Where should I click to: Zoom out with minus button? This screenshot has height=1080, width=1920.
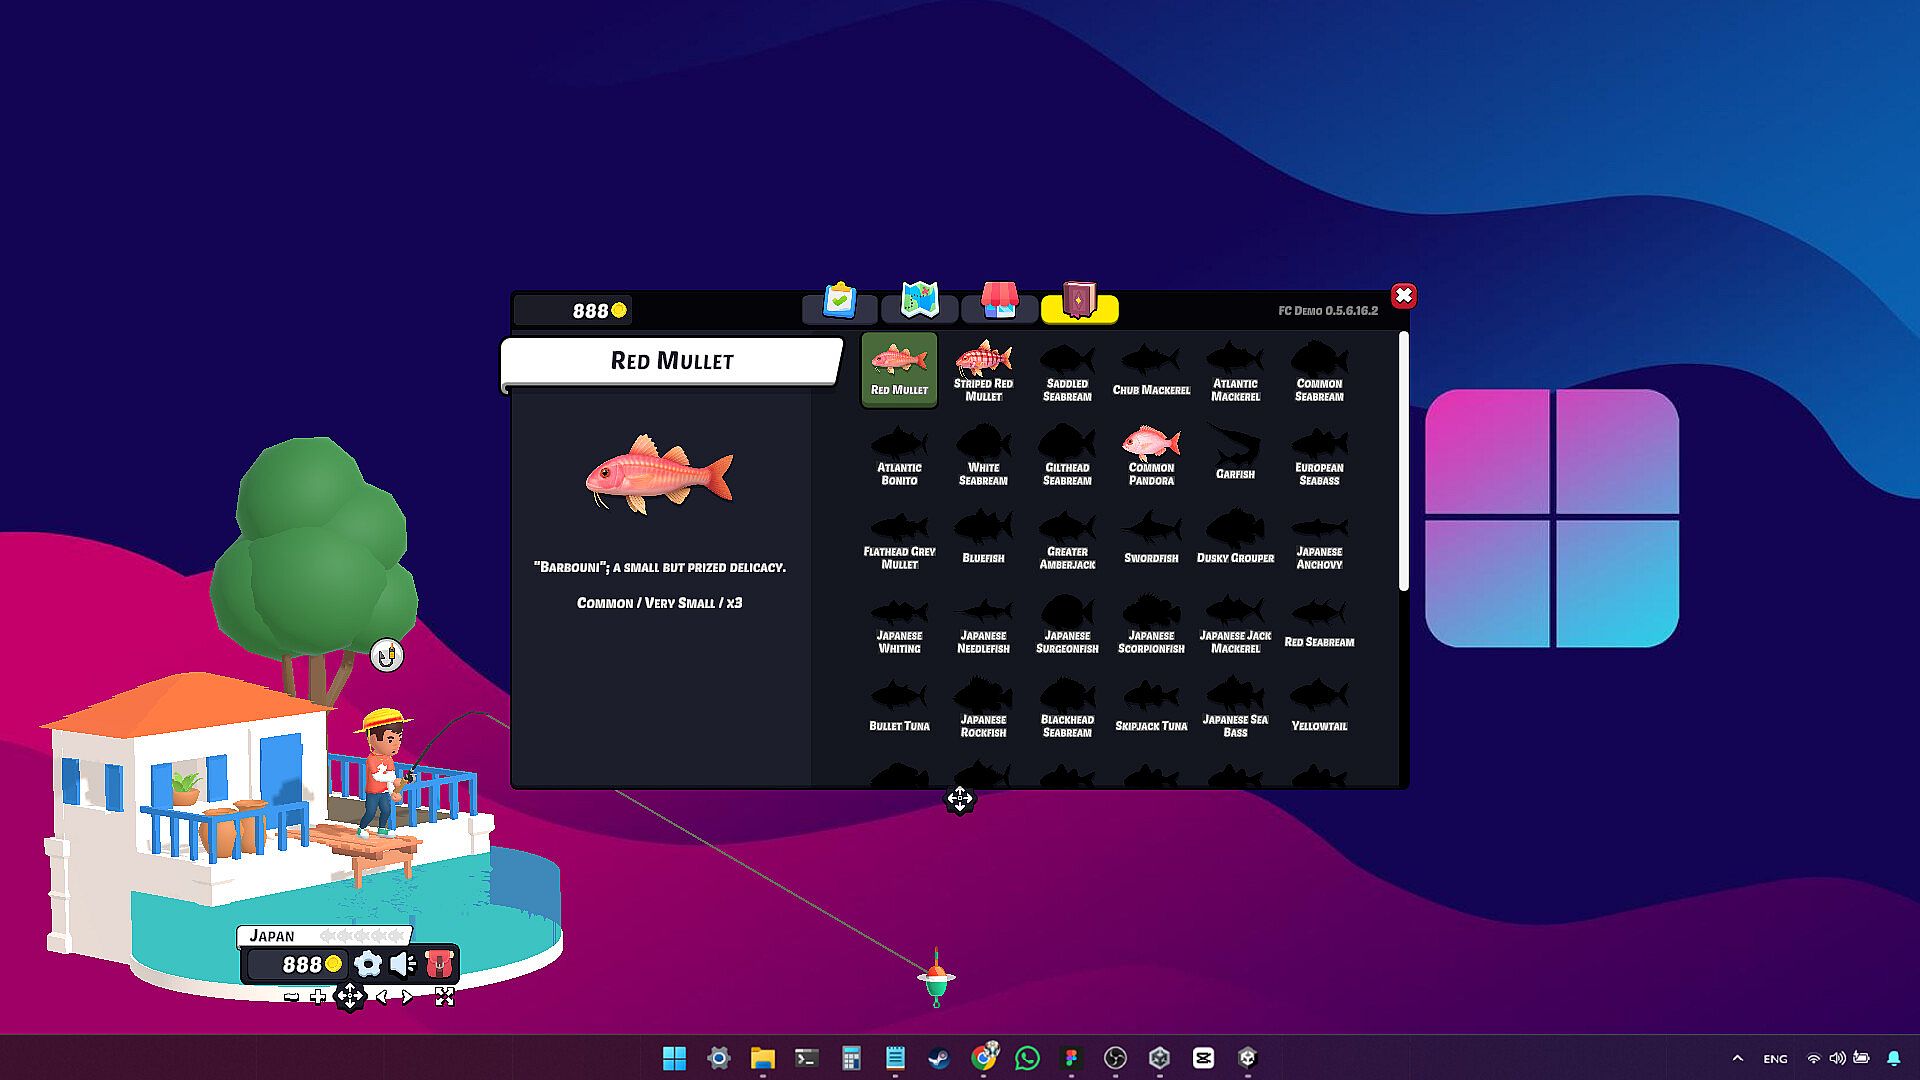[x=291, y=997]
